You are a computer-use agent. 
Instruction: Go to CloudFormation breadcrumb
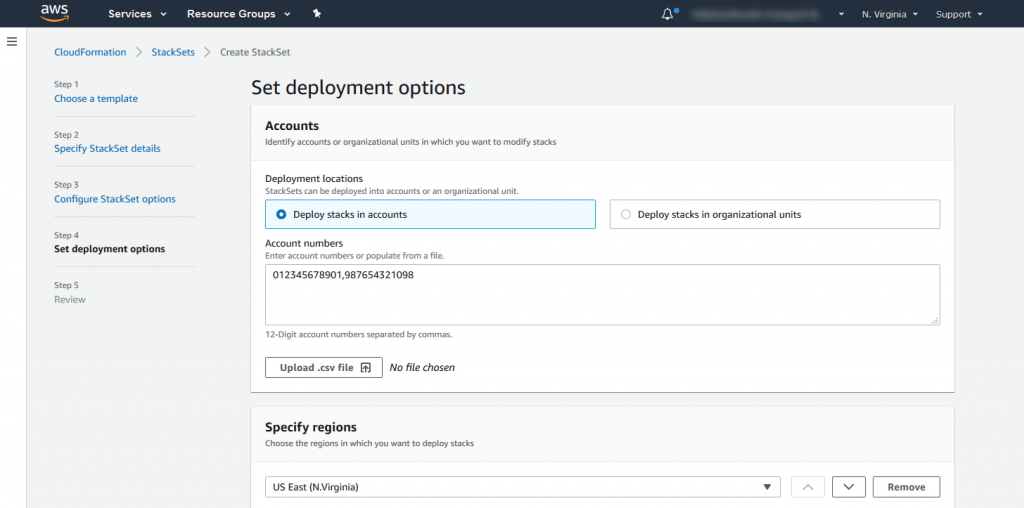90,52
